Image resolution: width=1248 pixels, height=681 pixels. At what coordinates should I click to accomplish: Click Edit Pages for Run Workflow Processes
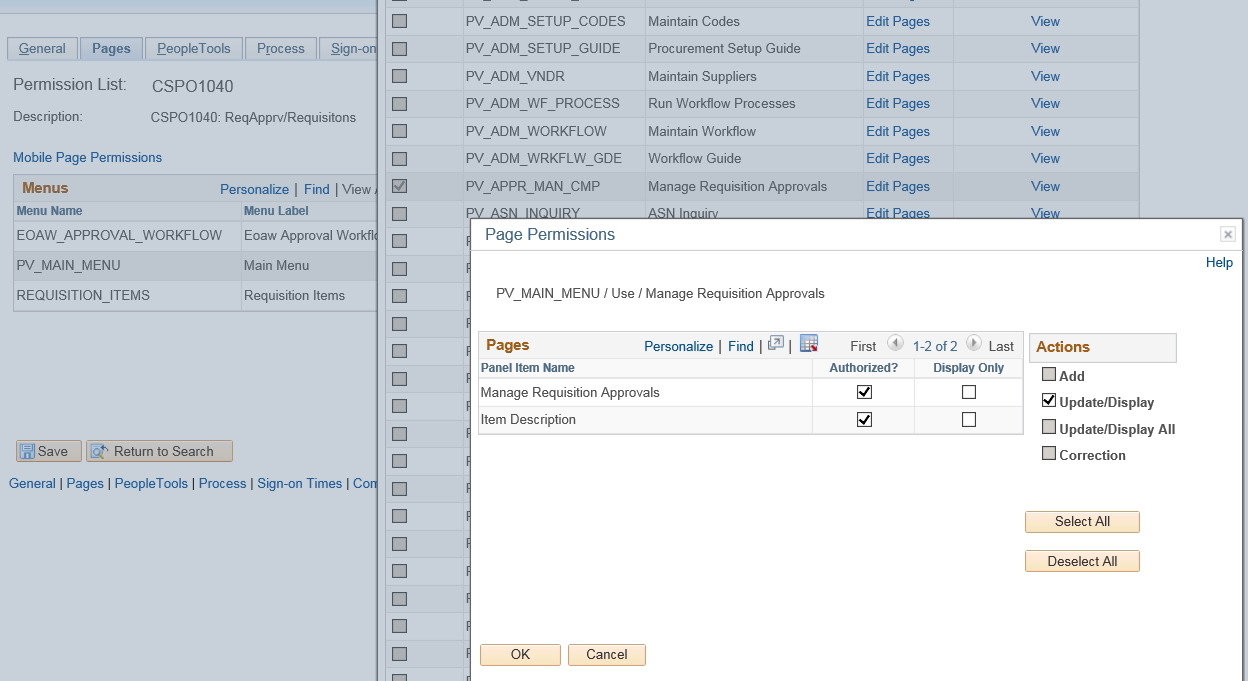(x=898, y=103)
